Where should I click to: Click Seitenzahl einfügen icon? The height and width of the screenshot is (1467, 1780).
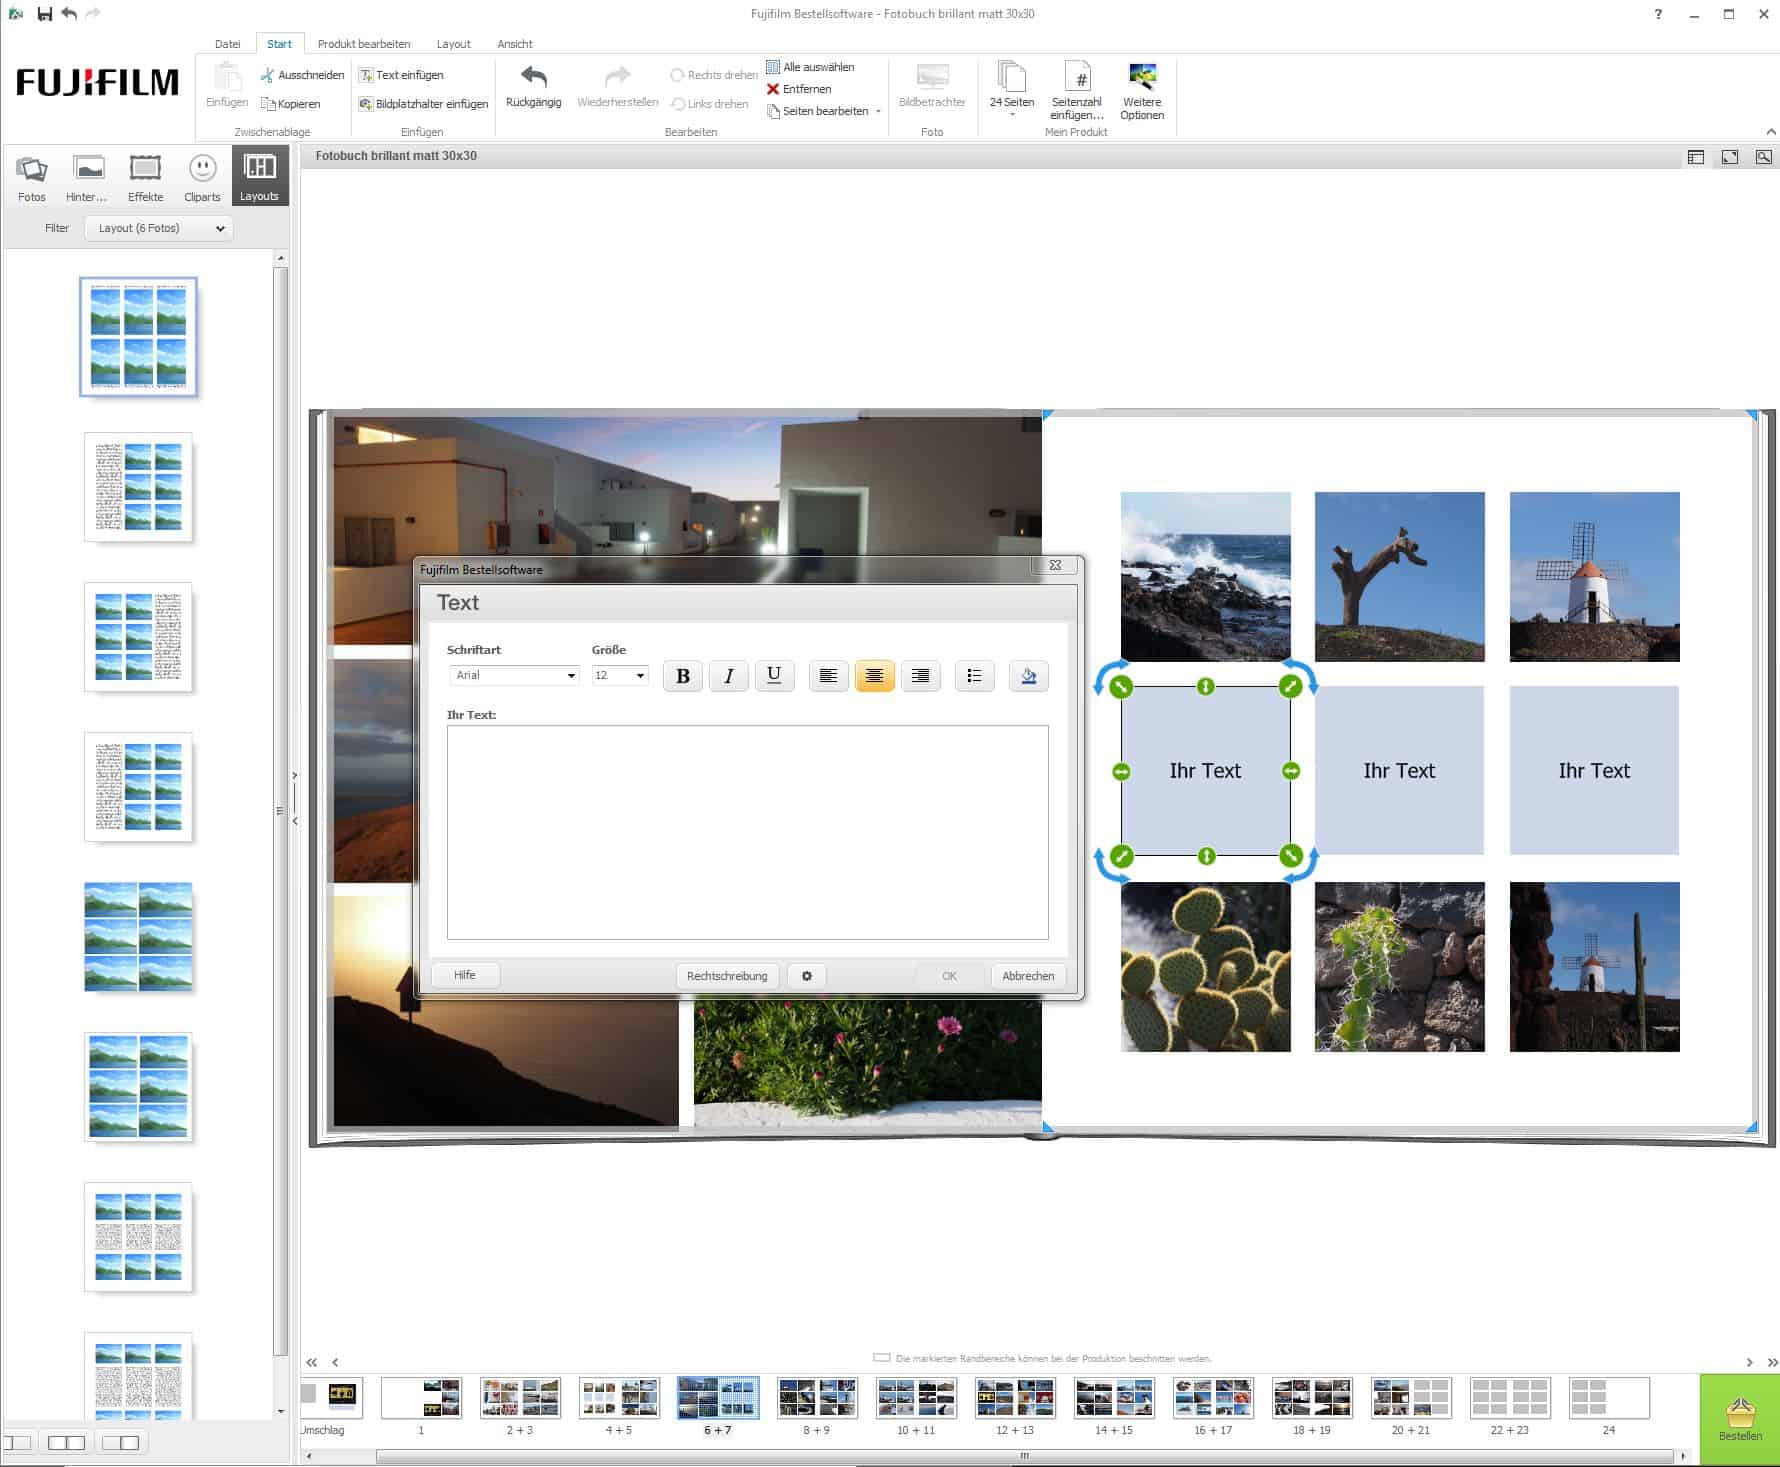(x=1076, y=78)
